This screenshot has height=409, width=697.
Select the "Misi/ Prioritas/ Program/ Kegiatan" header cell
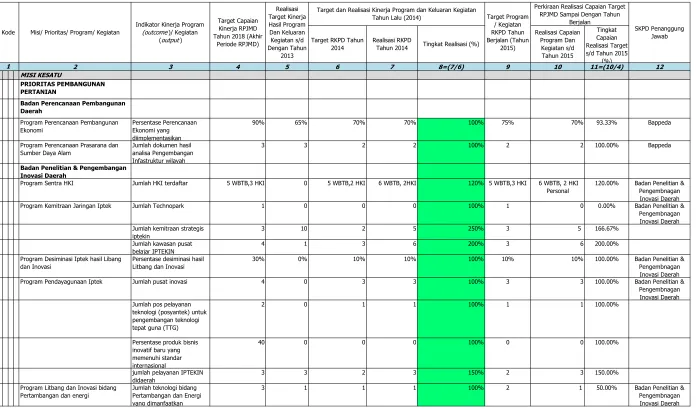pyautogui.click(x=75, y=32)
